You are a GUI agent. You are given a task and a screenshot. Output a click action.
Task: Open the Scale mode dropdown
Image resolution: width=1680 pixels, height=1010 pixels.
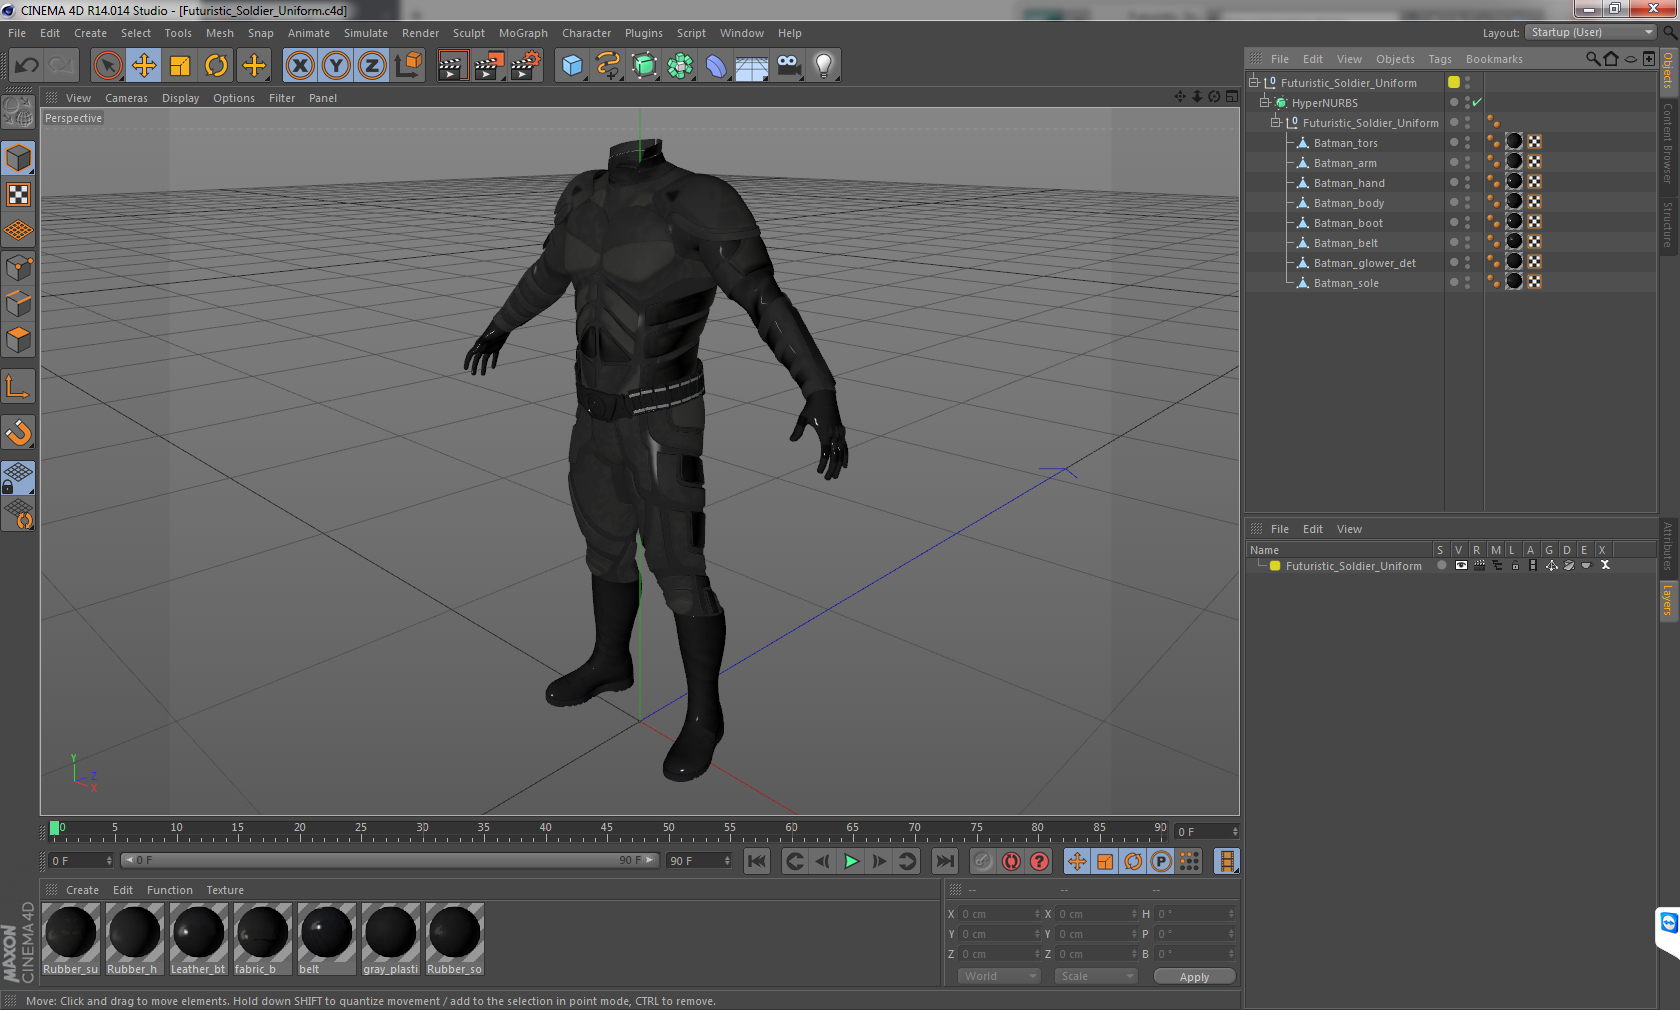click(x=1096, y=976)
